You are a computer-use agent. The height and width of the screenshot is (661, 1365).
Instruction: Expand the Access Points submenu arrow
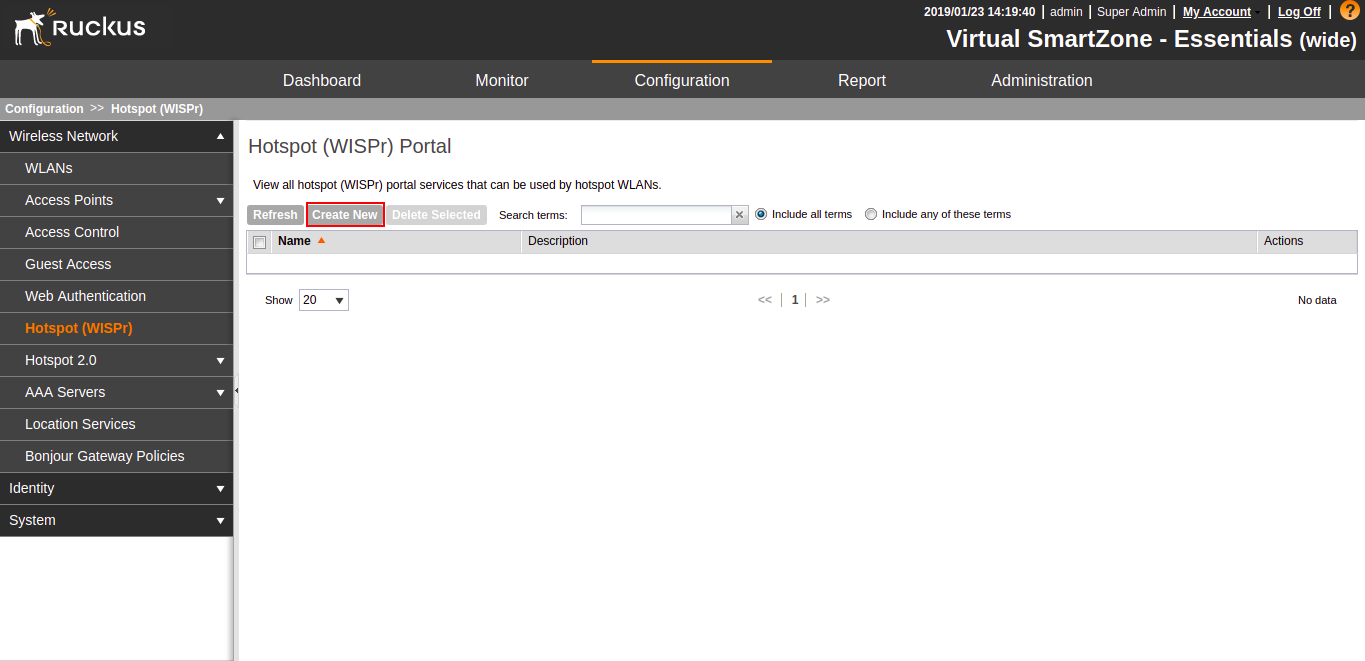coord(220,200)
